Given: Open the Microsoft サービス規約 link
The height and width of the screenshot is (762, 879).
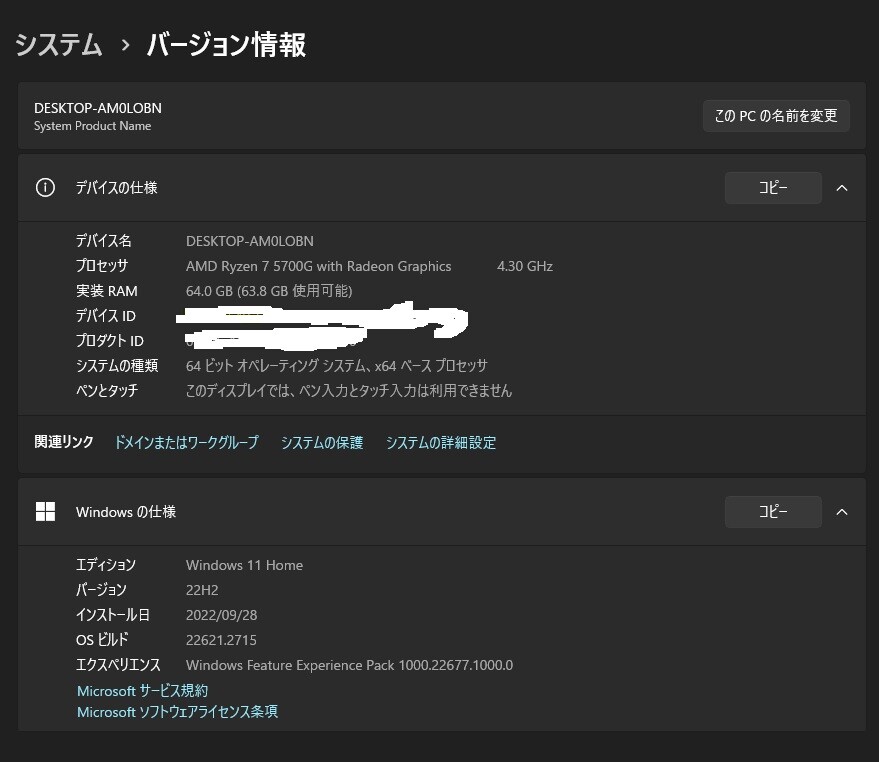Looking at the screenshot, I should (x=142, y=691).
